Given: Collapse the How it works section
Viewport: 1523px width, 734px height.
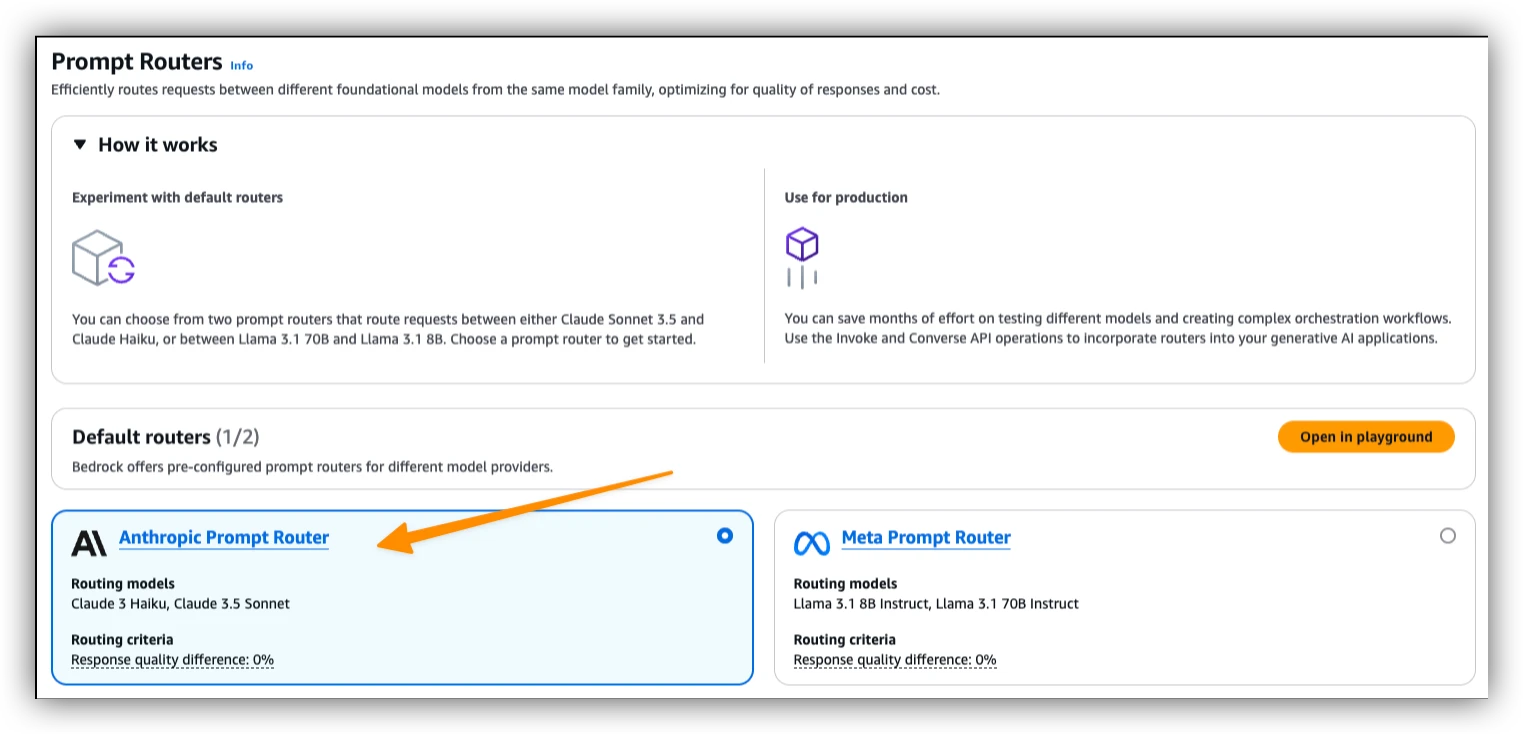Looking at the screenshot, I should tap(80, 145).
